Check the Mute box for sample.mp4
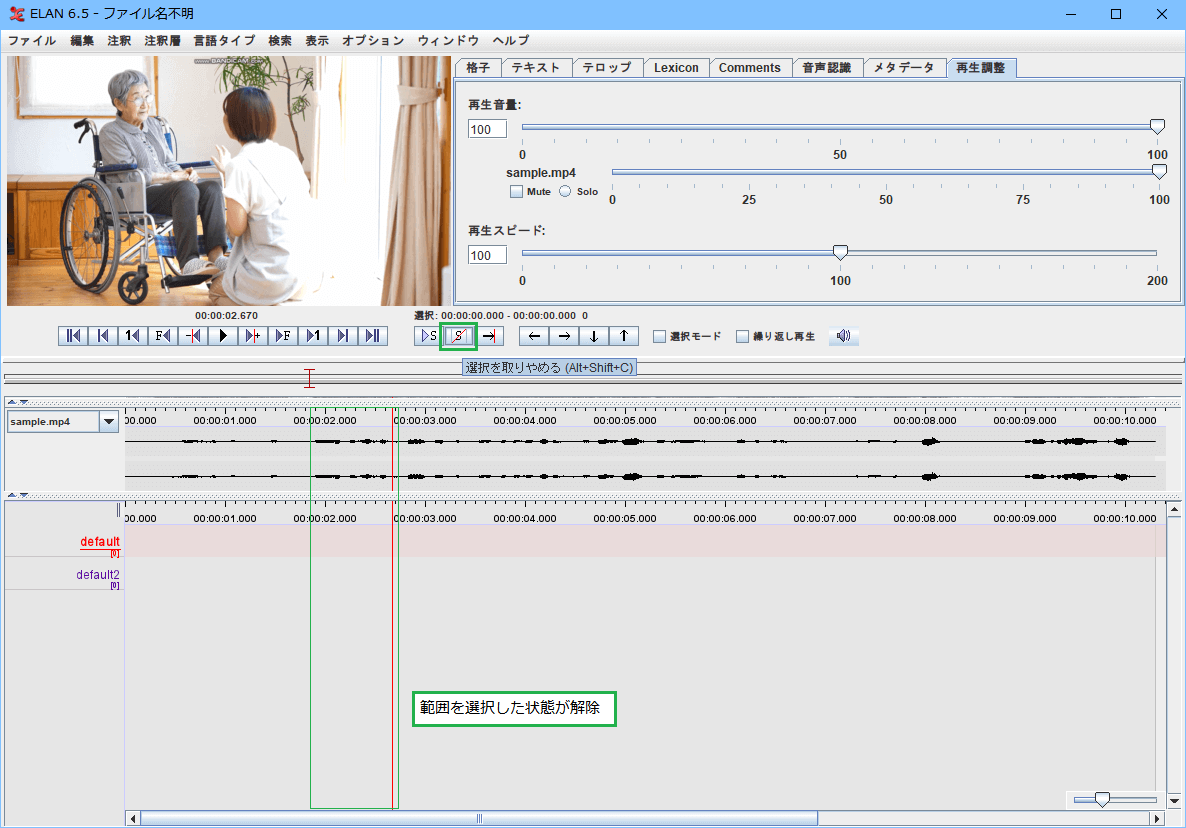This screenshot has width=1186, height=828. click(x=516, y=191)
